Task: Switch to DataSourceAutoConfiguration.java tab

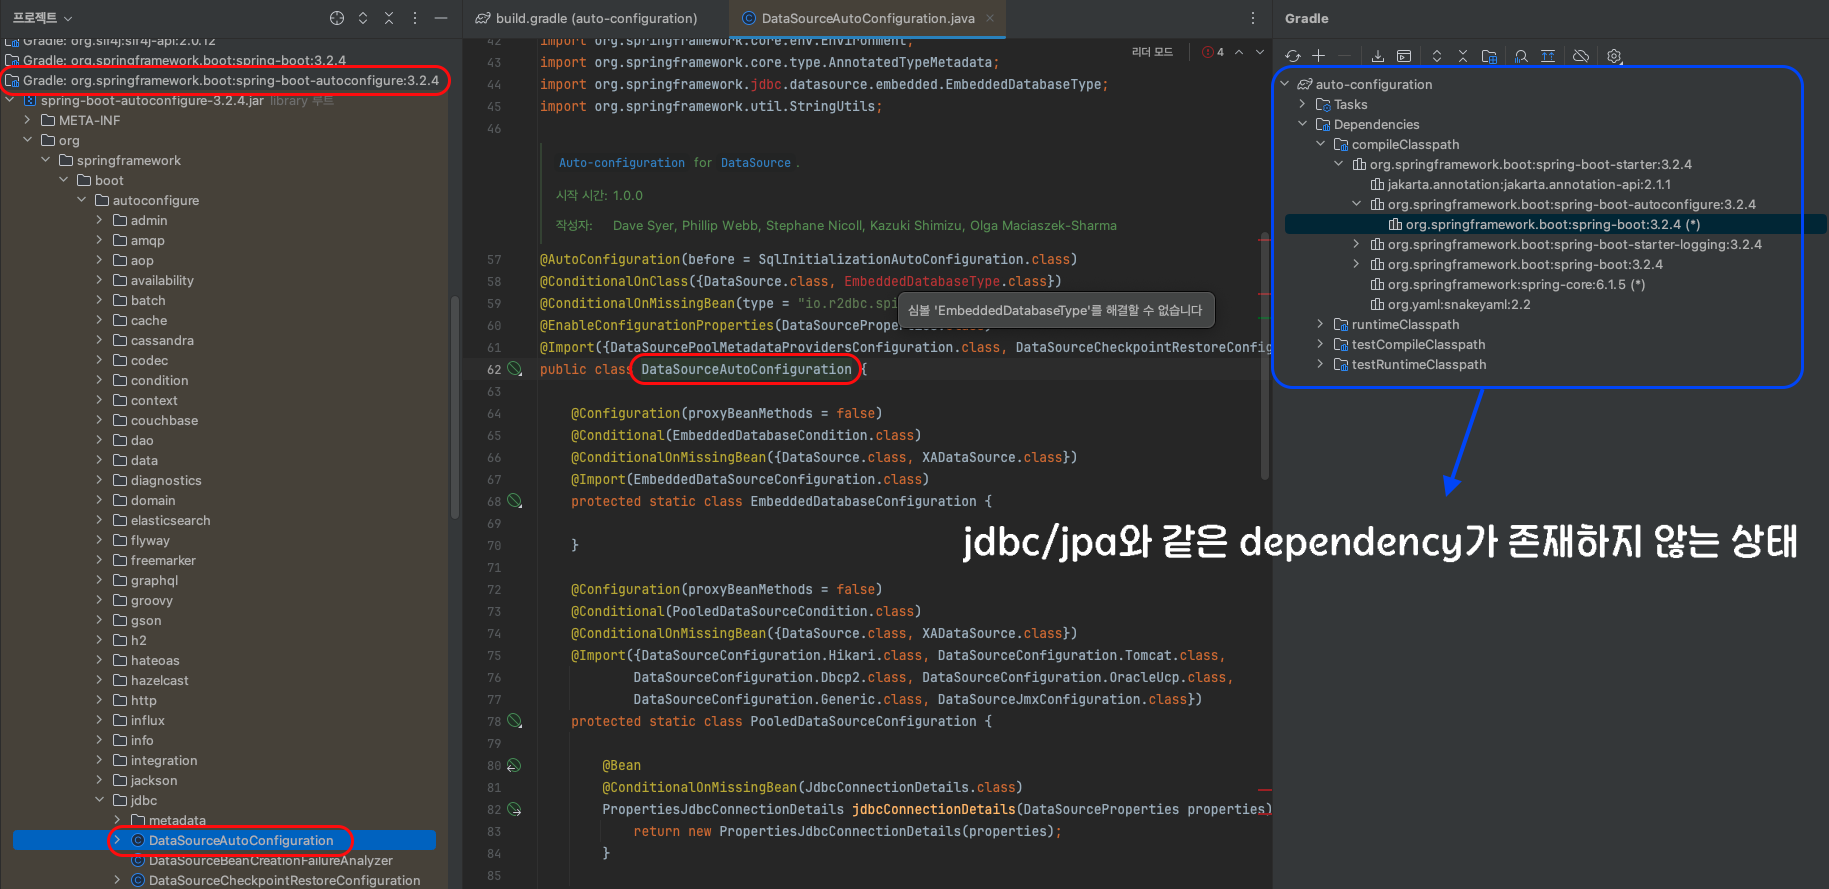Action: 868,18
